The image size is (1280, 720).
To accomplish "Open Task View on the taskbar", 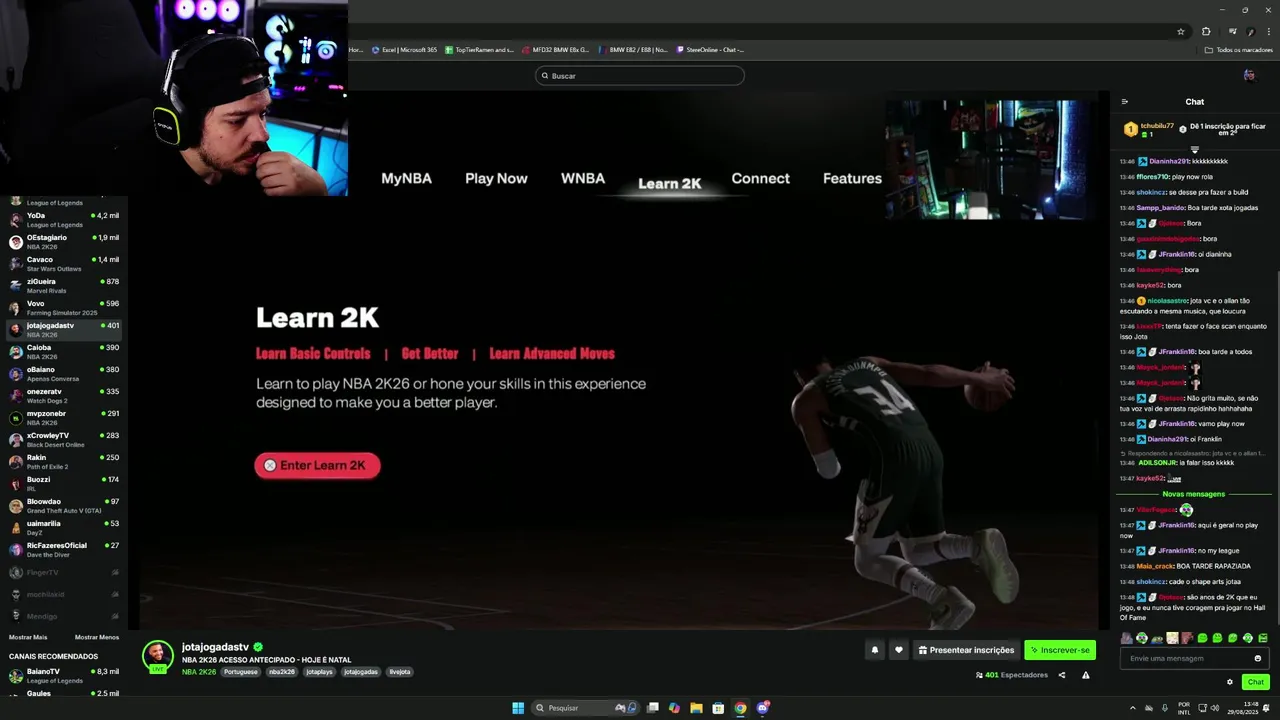I will (652, 708).
